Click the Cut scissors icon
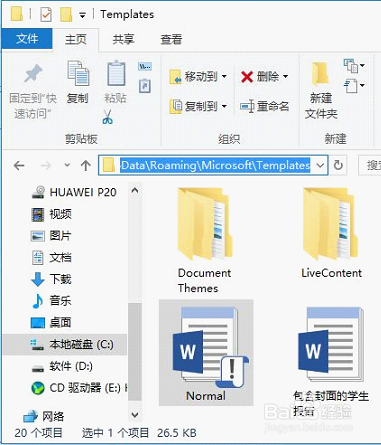381x445 pixels. [x=107, y=117]
